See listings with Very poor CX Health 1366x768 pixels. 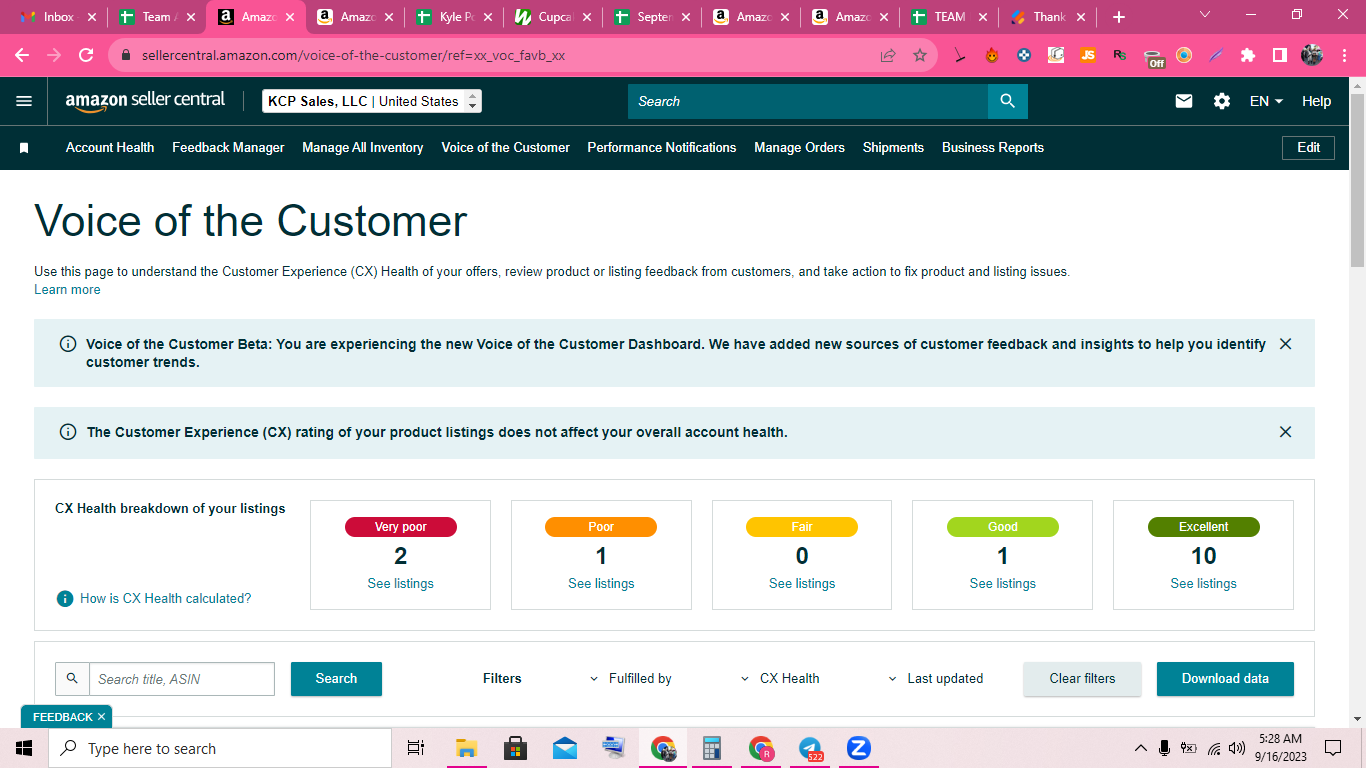coord(400,584)
